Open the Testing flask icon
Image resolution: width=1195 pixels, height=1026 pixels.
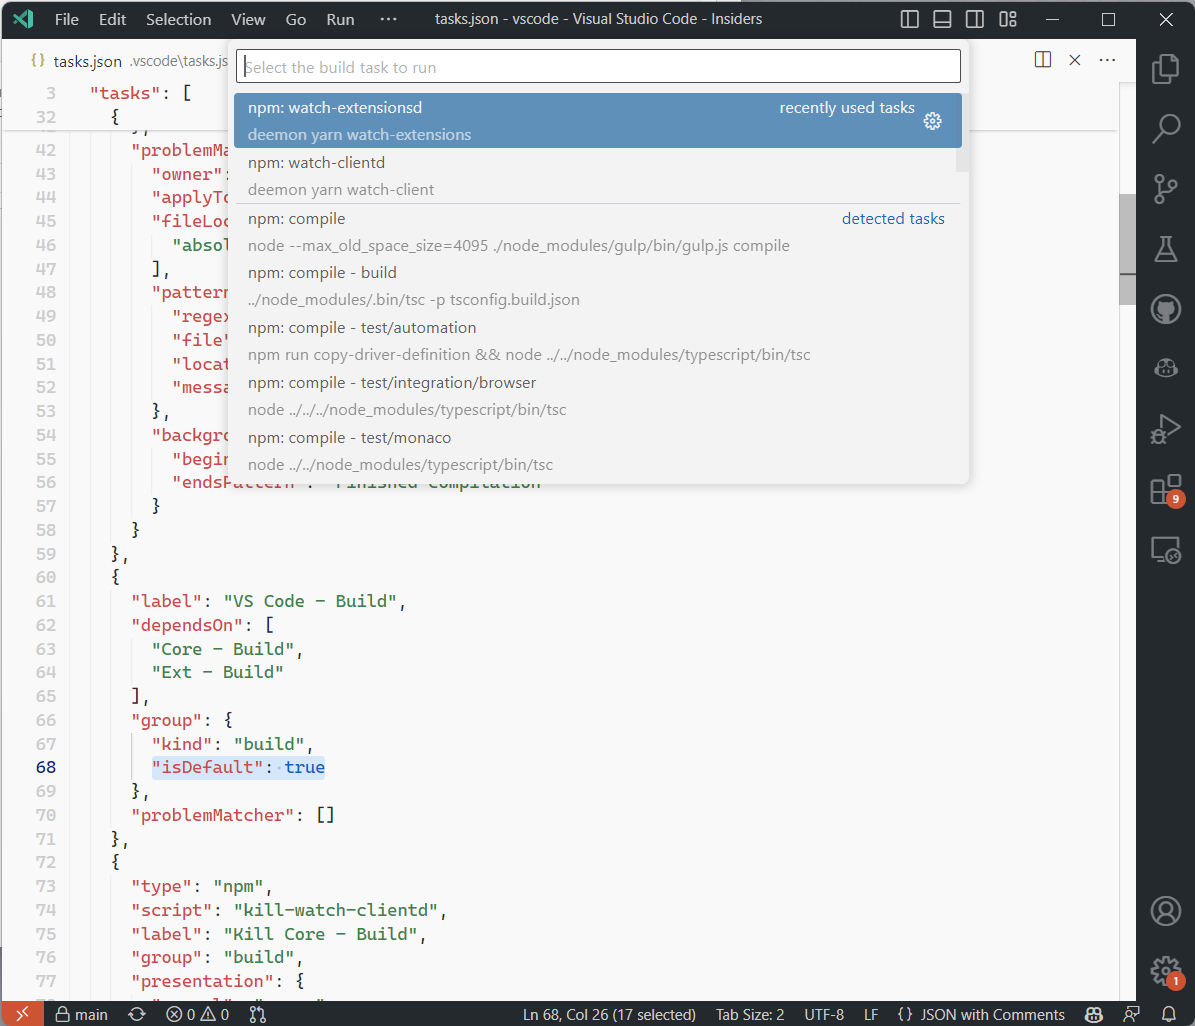[x=1166, y=249]
